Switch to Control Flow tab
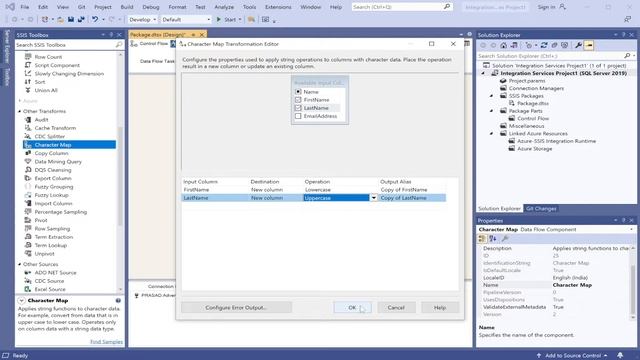640x360 pixels. click(150, 44)
